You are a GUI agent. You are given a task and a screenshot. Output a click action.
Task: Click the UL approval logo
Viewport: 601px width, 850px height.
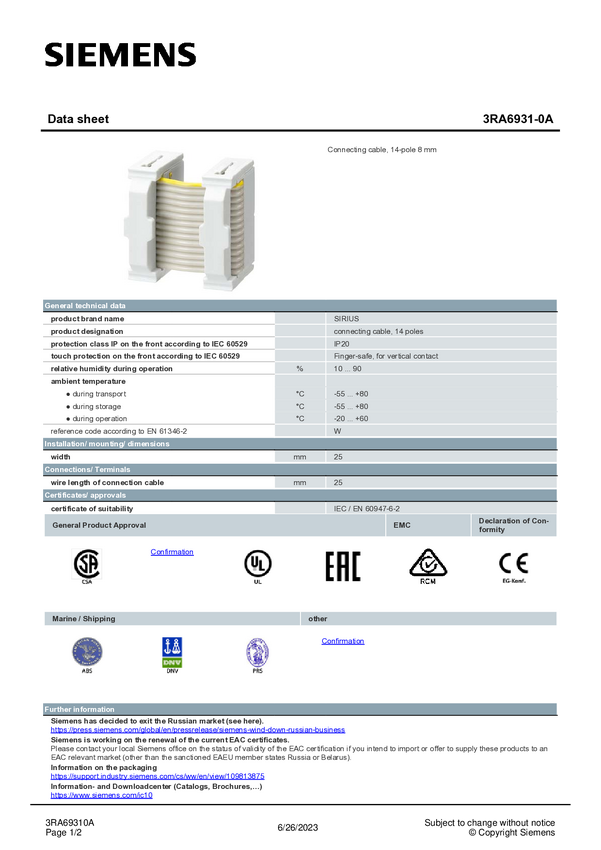click(257, 565)
